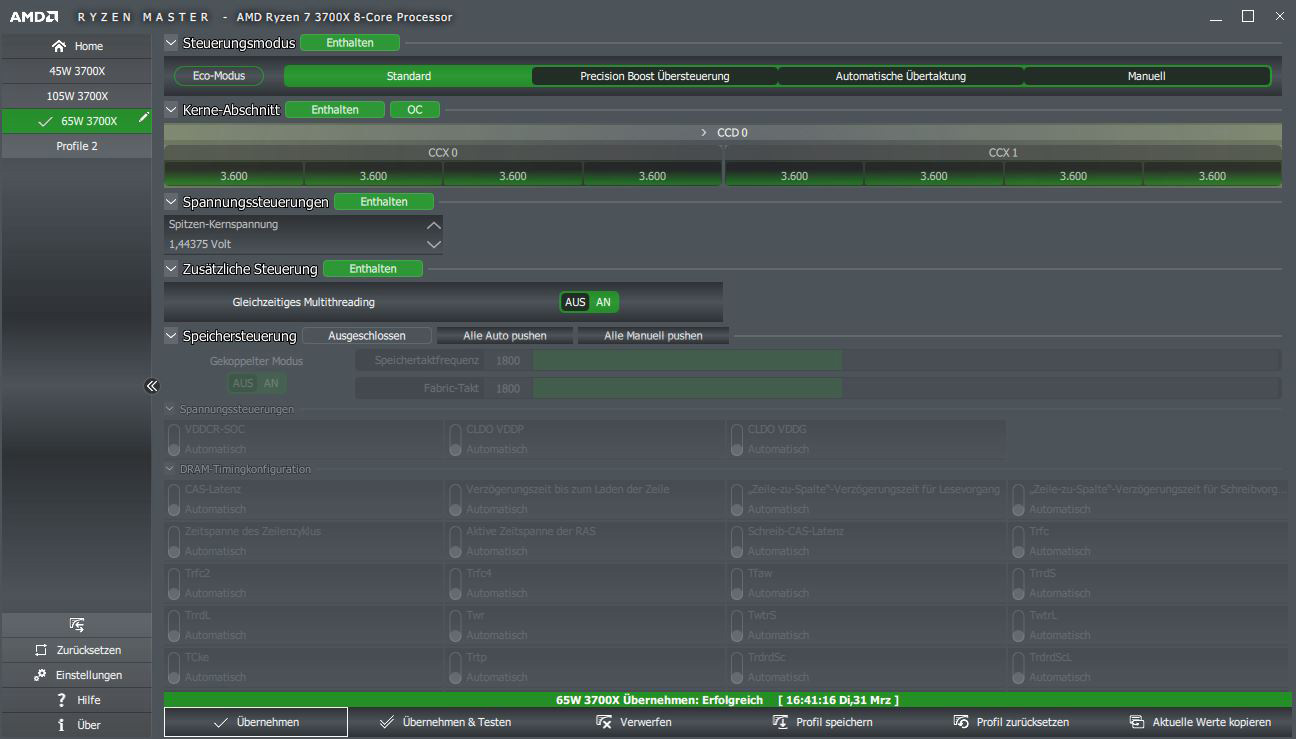Set Gekoppelter Modus to AUS
Image resolution: width=1296 pixels, height=739 pixels.
(243, 383)
